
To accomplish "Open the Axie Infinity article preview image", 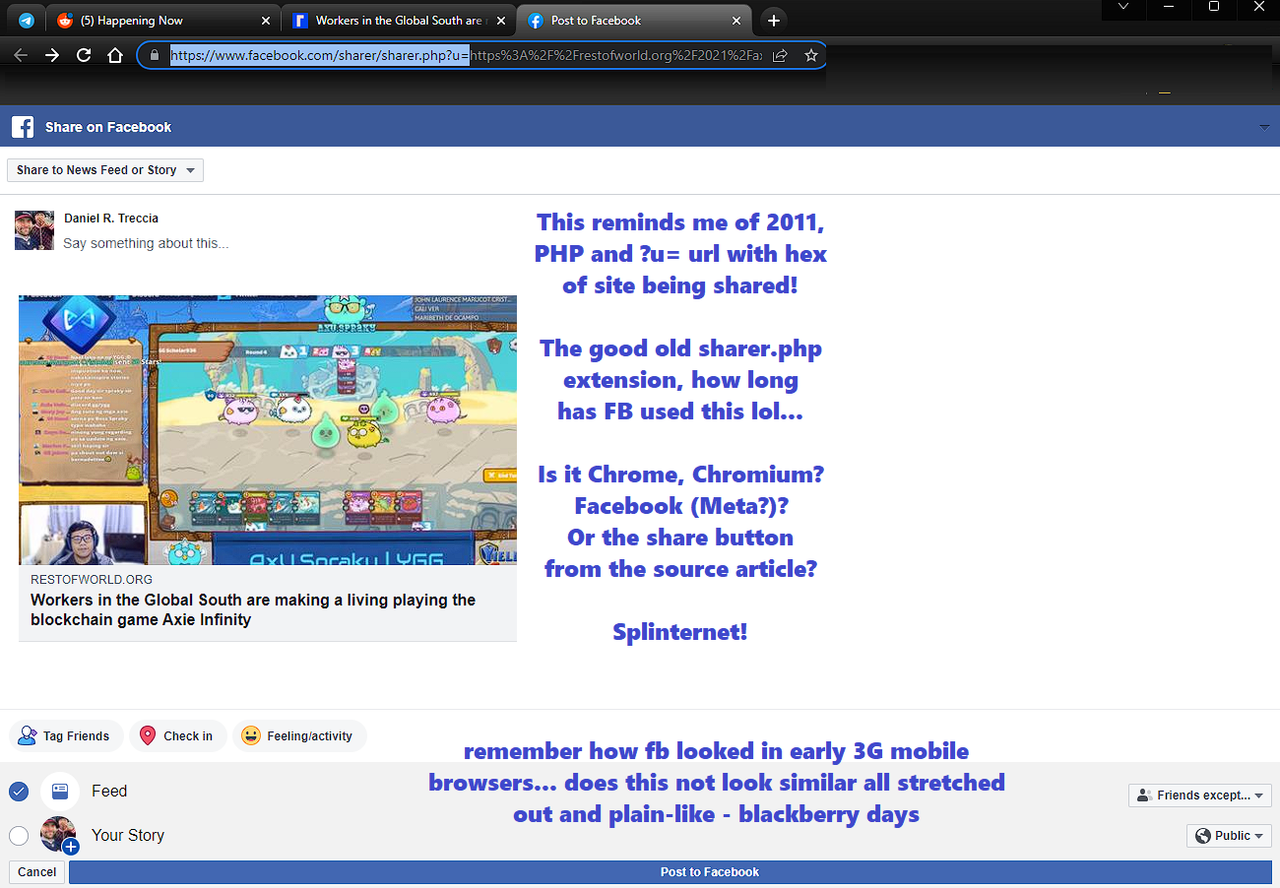I will 268,430.
